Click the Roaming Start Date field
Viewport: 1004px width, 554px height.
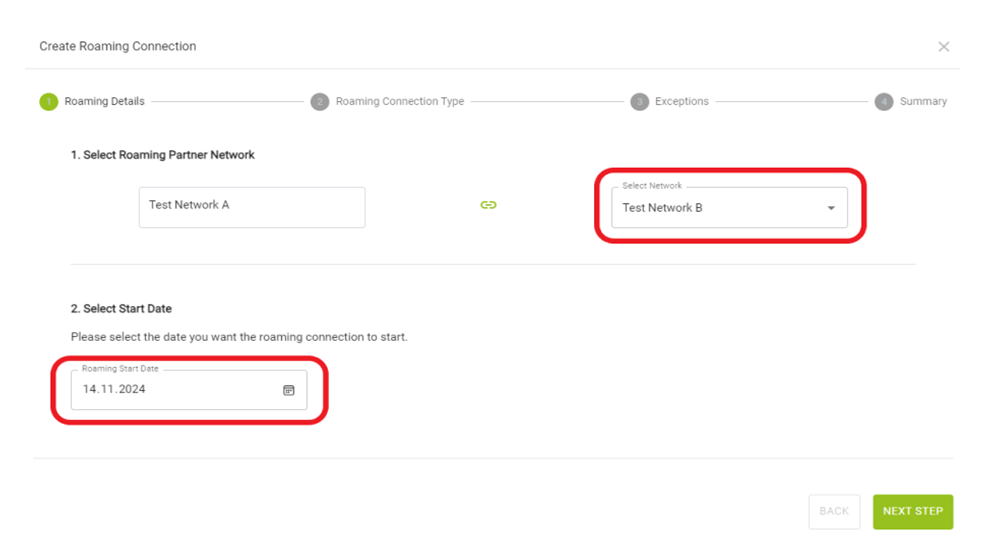189,389
